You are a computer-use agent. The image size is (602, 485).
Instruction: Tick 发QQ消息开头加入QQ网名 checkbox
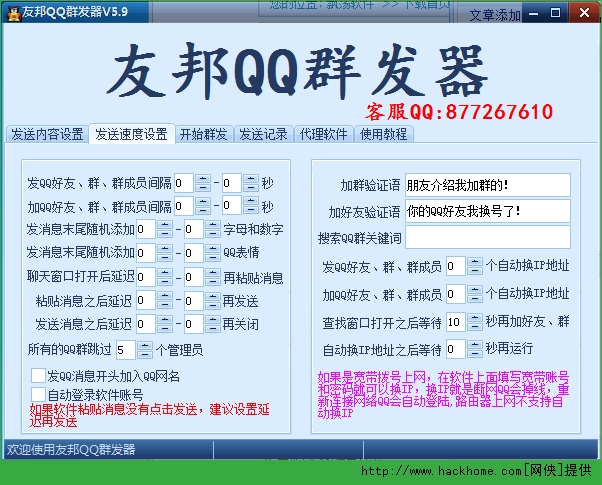pos(38,376)
